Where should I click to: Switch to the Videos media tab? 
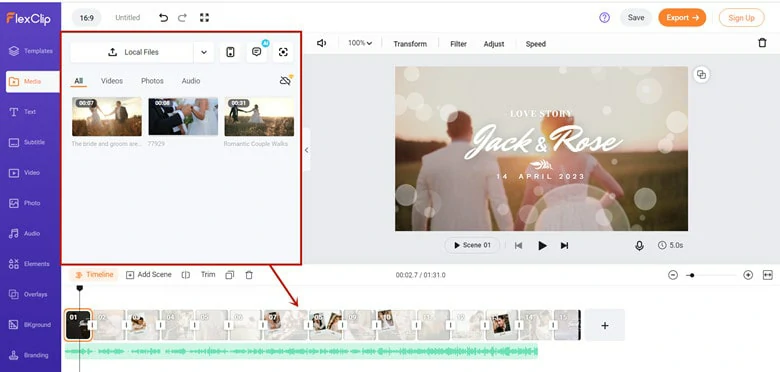[x=112, y=81]
